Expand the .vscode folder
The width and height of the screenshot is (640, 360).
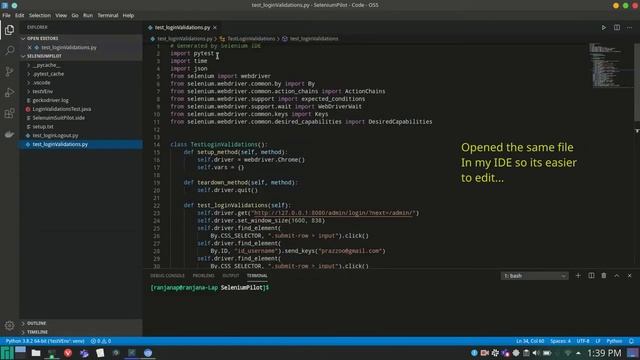tap(41, 82)
